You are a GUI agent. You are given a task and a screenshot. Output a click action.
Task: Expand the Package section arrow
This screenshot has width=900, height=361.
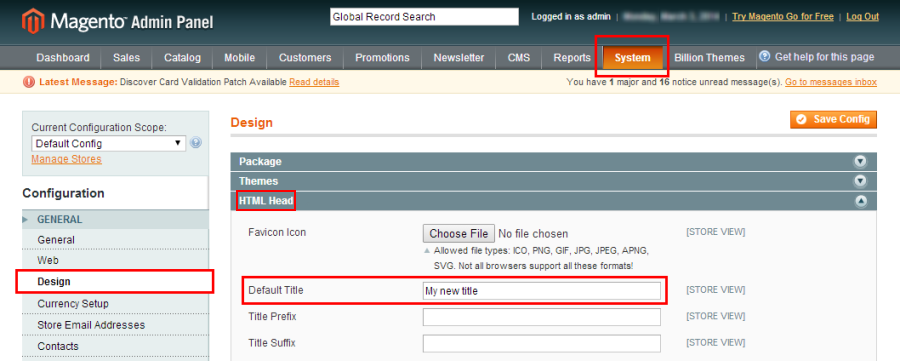[860, 161]
